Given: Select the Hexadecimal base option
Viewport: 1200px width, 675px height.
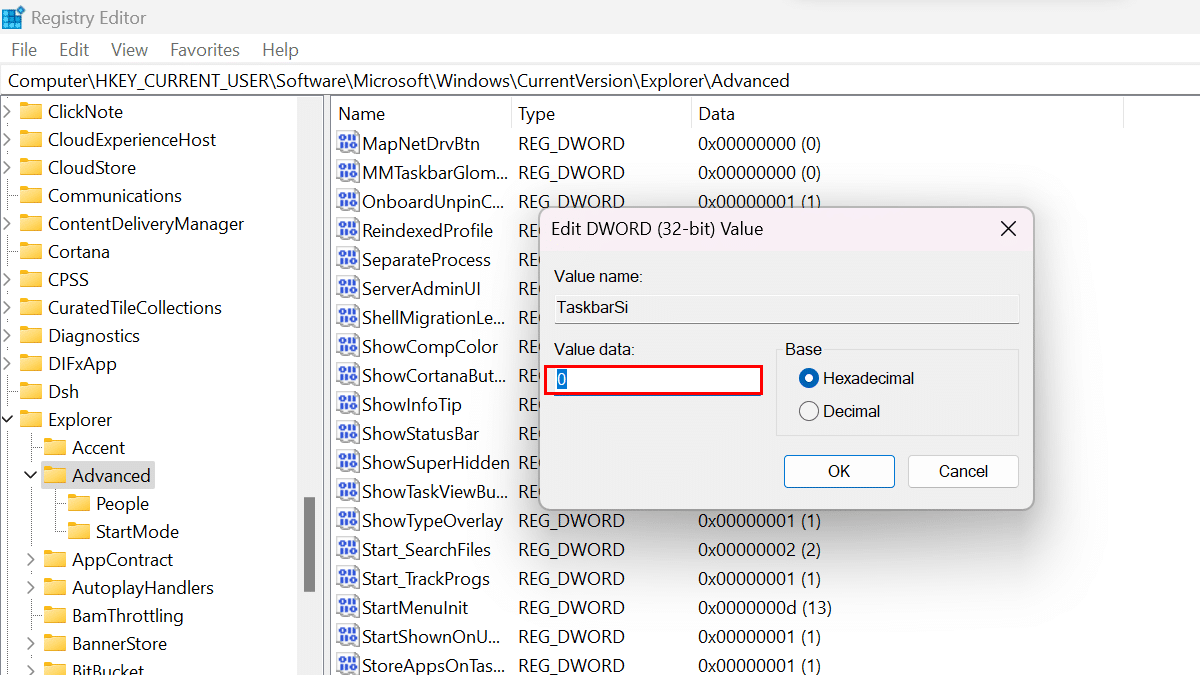Looking at the screenshot, I should coord(809,378).
